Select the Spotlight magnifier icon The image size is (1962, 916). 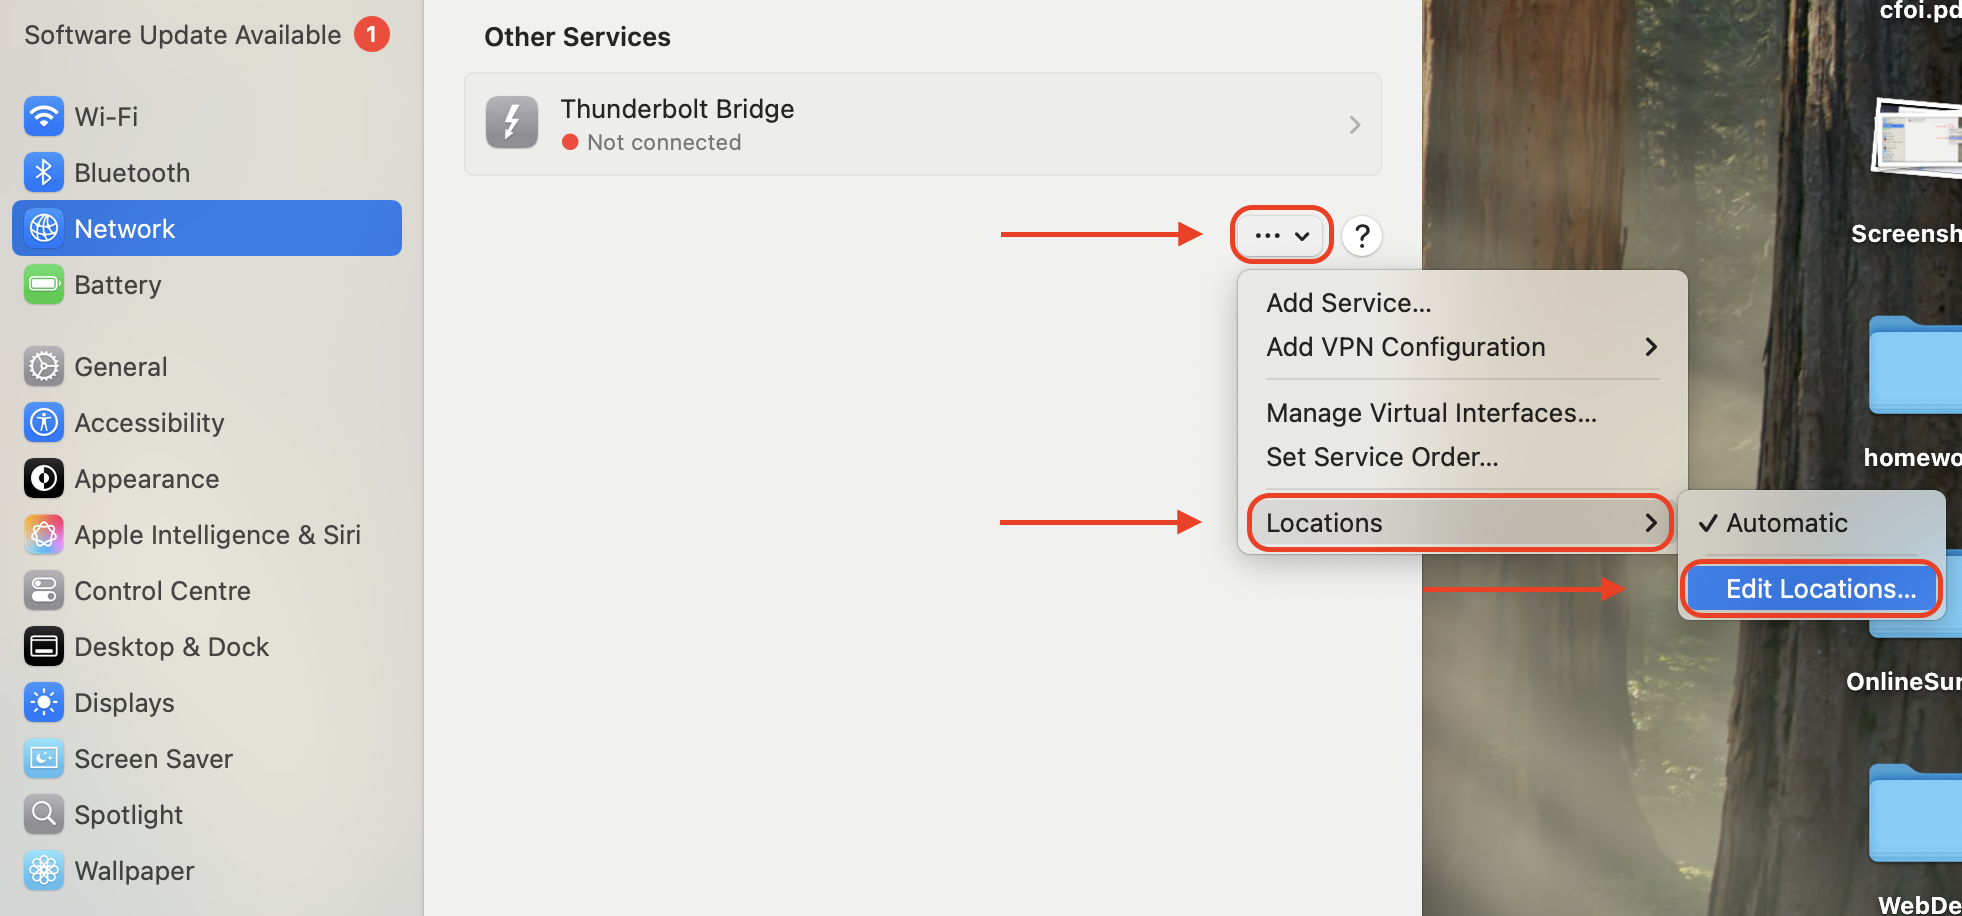(x=43, y=814)
